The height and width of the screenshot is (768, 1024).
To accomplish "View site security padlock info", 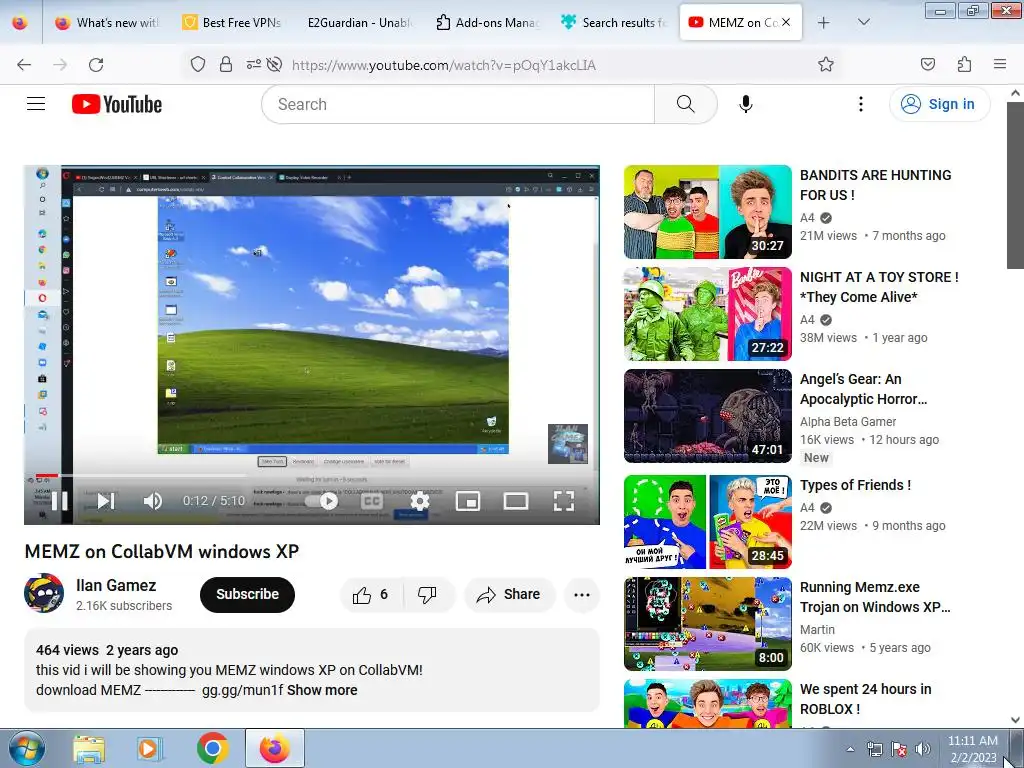I will coord(226,64).
